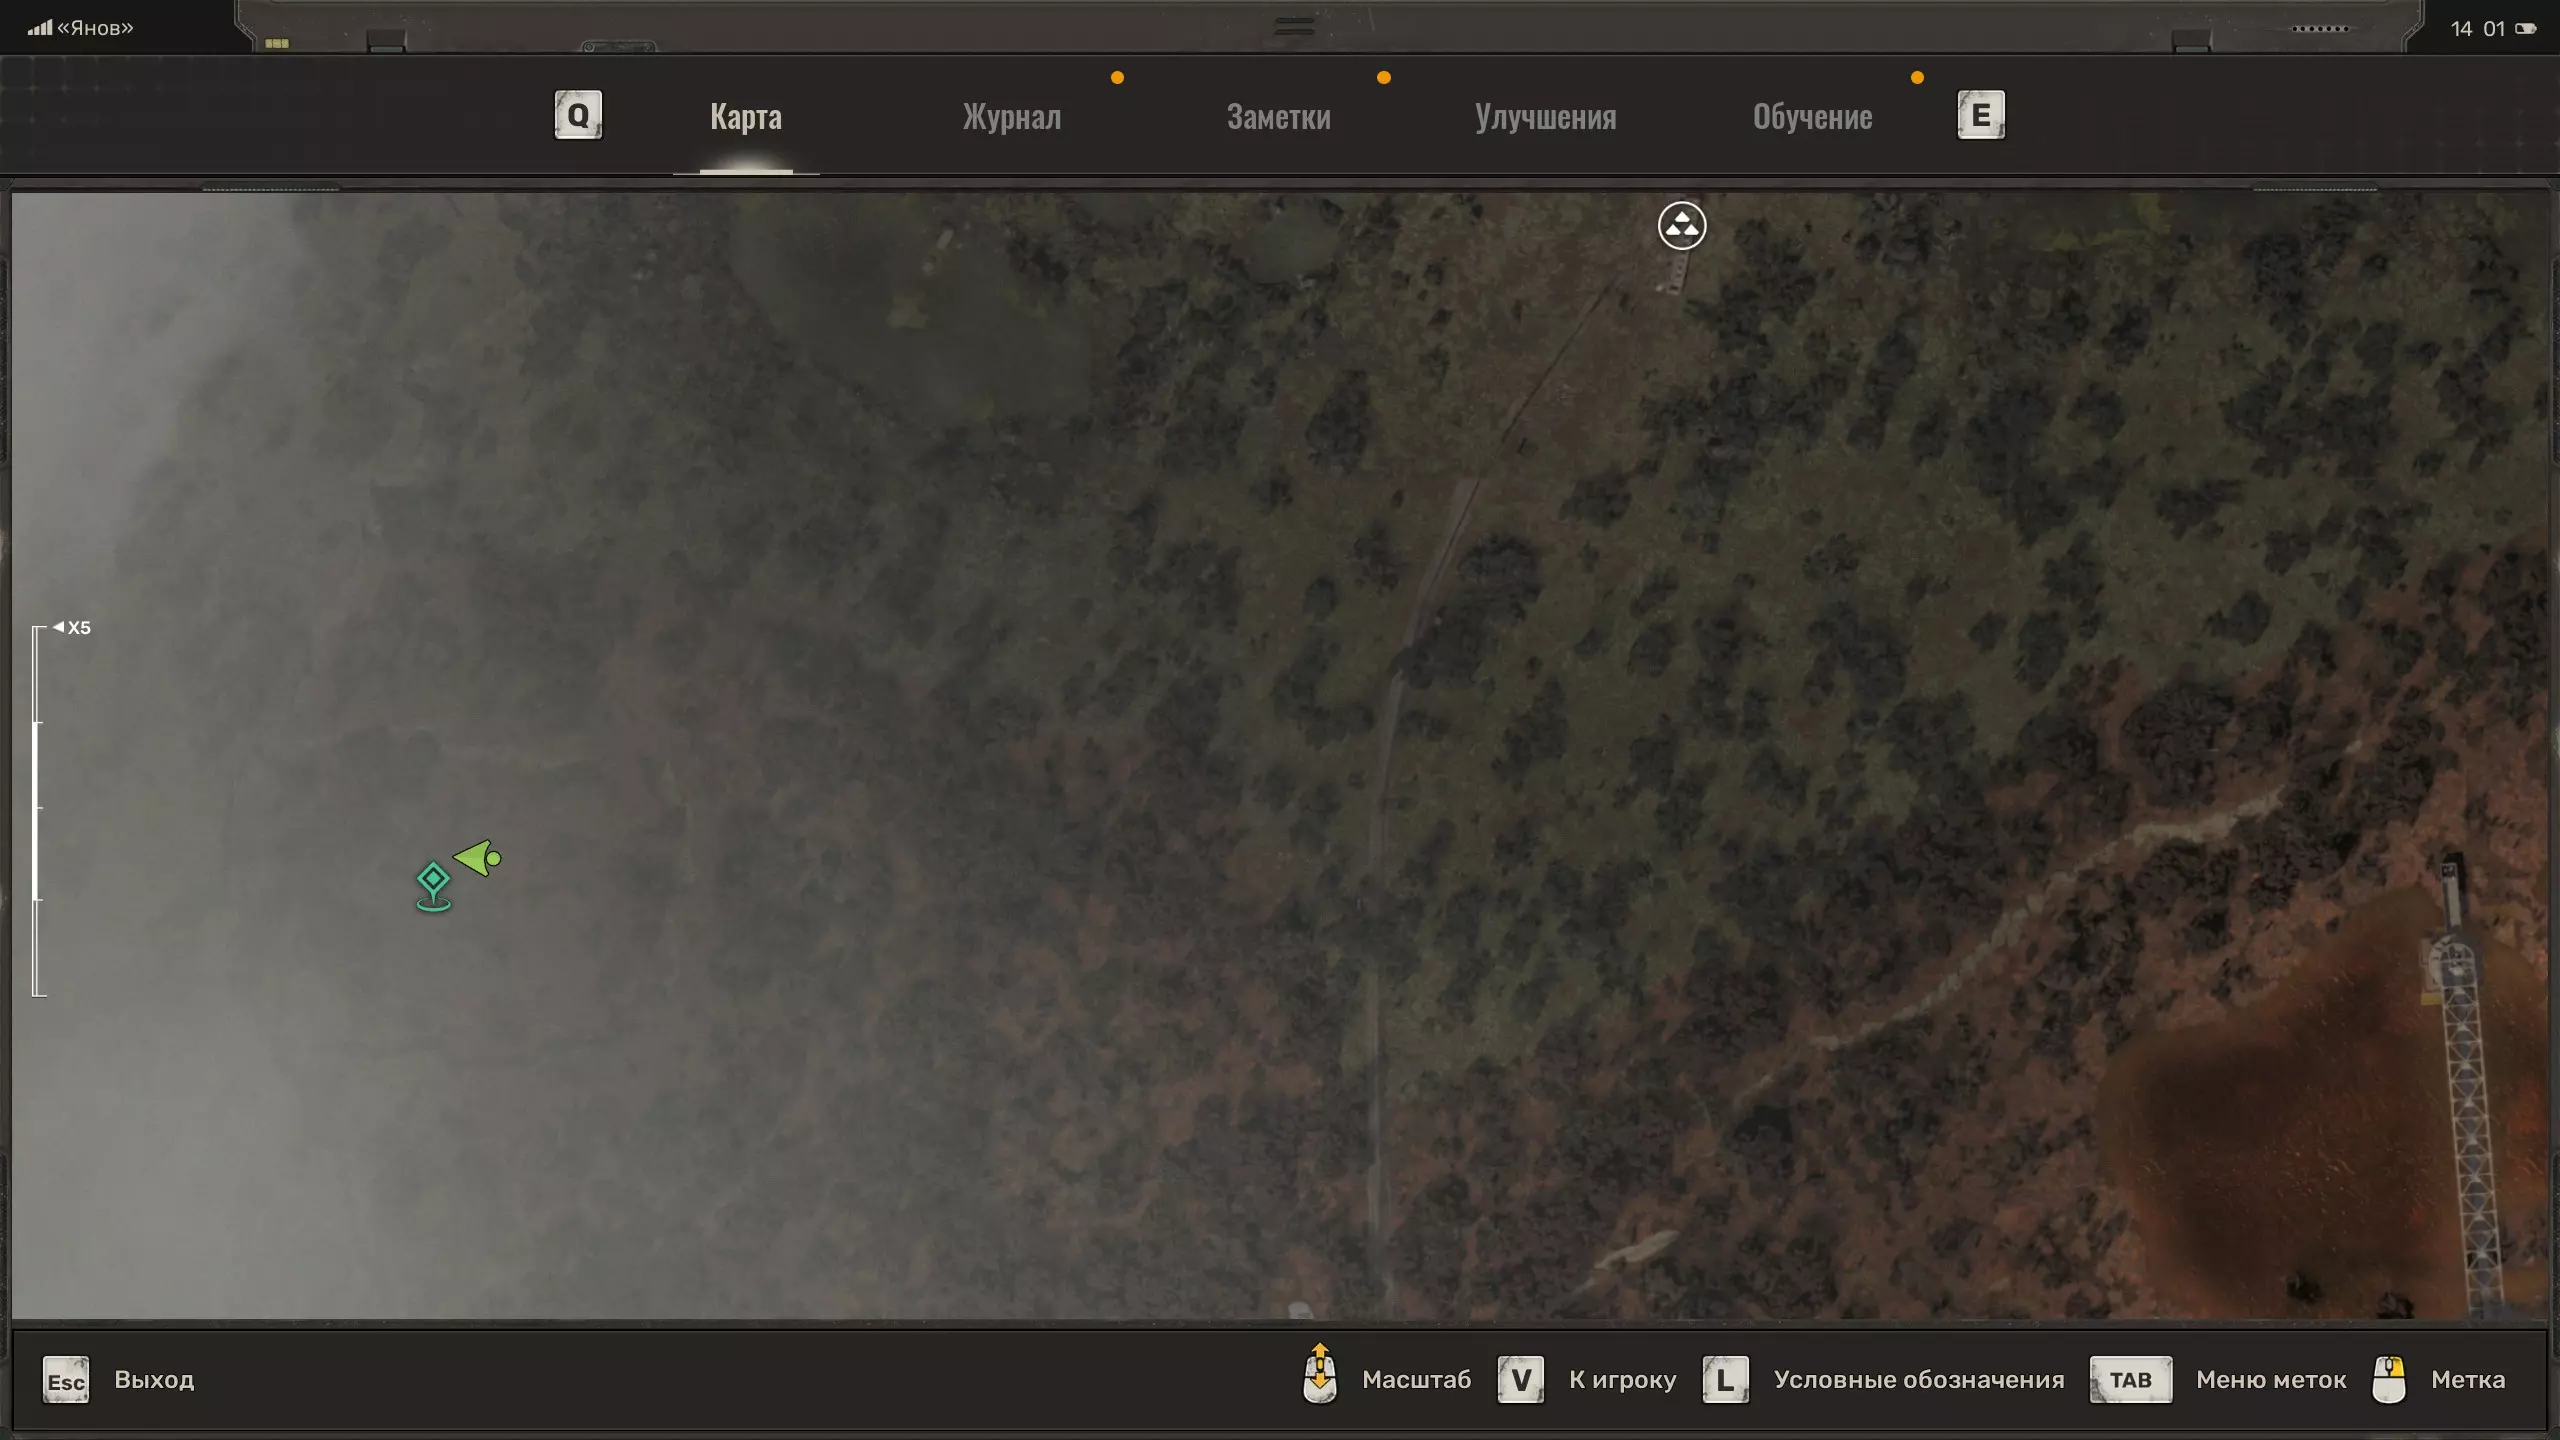The width and height of the screenshot is (2560, 1440).
Task: Click the radiation hazard marker on map
Action: pyautogui.click(x=1681, y=226)
